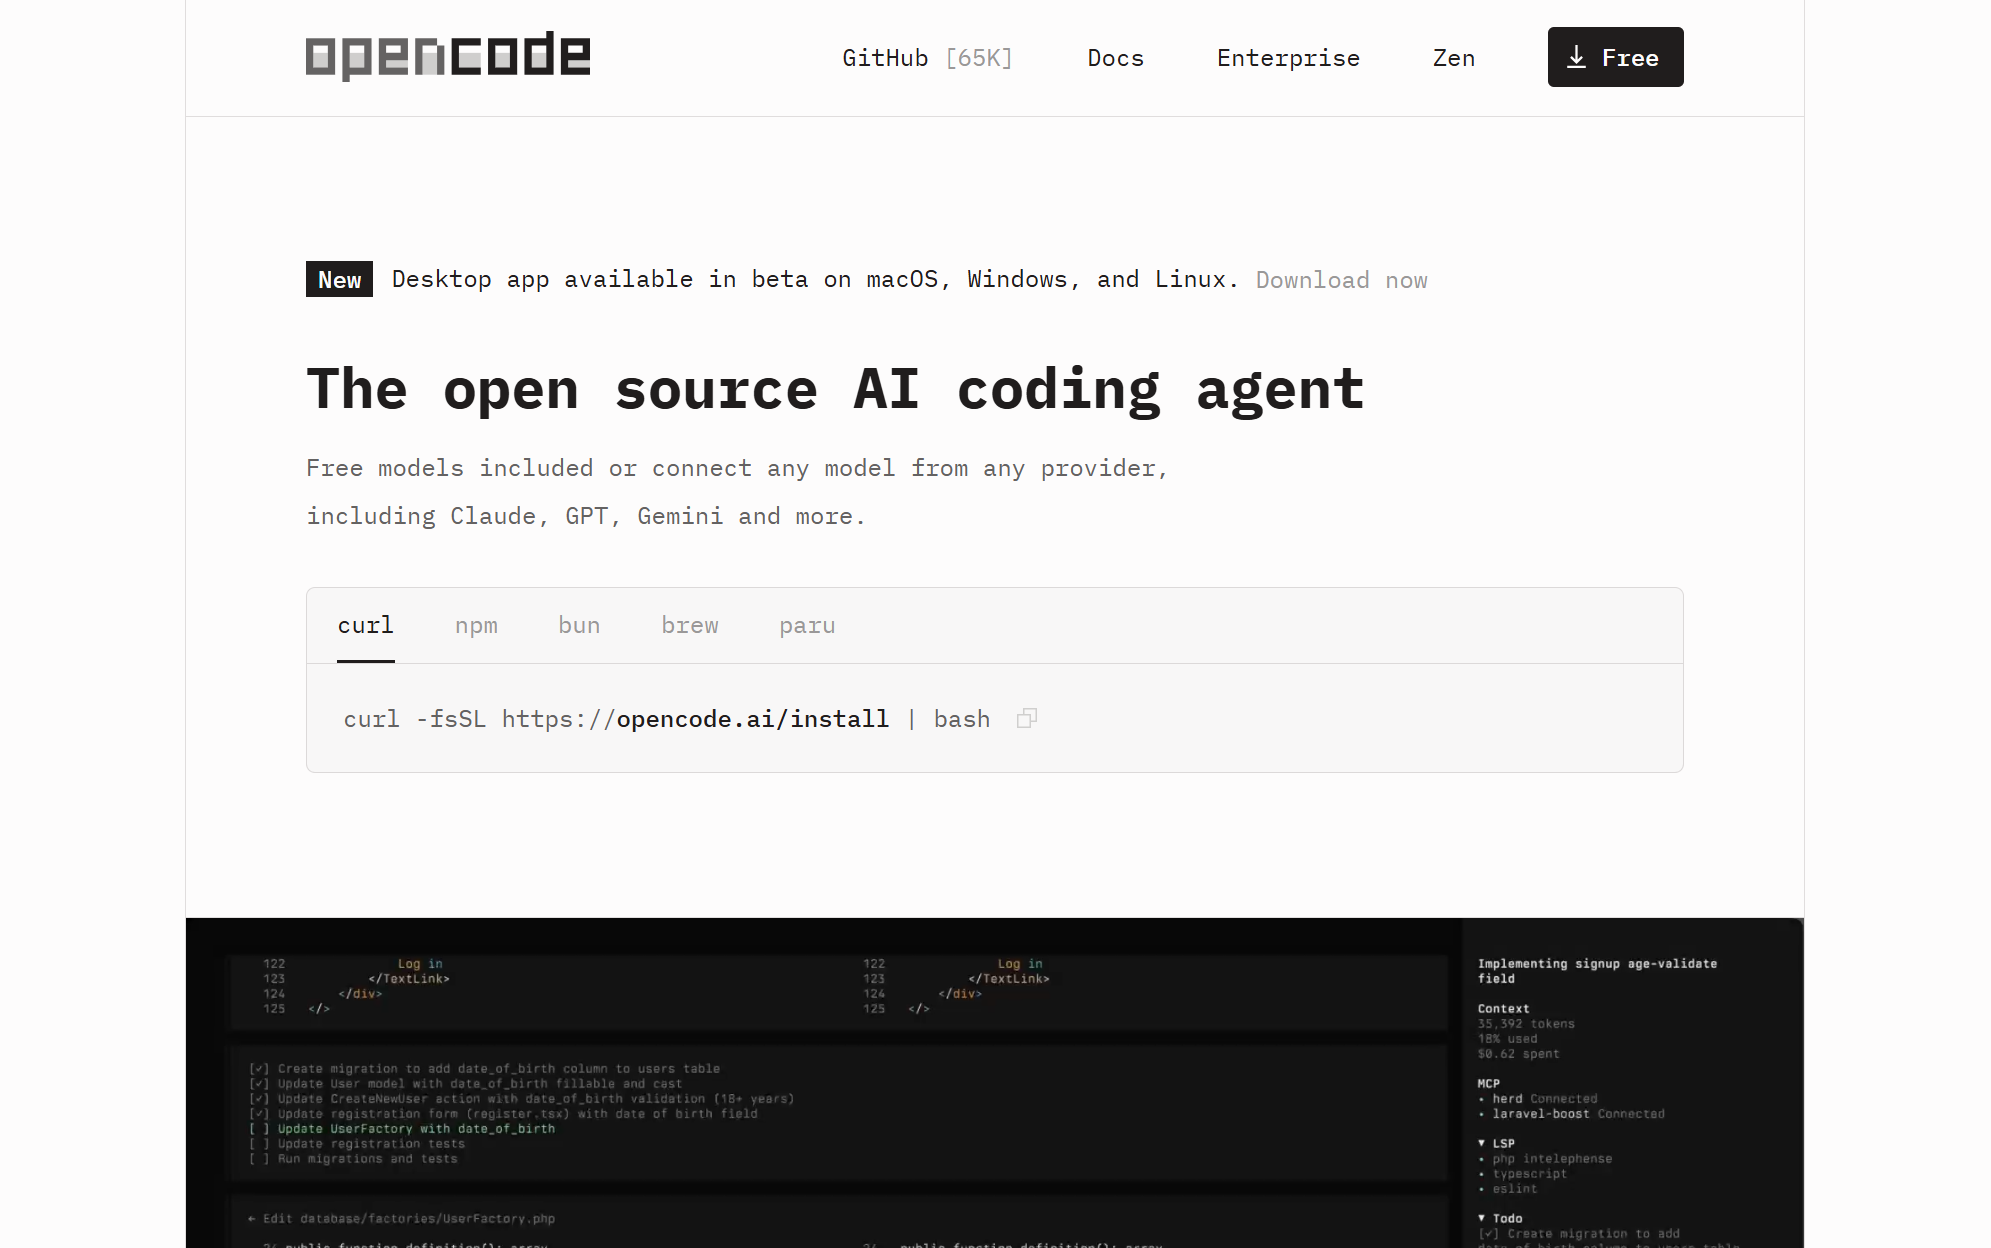Switch to the bun install tab
This screenshot has width=1991, height=1248.
(x=579, y=625)
